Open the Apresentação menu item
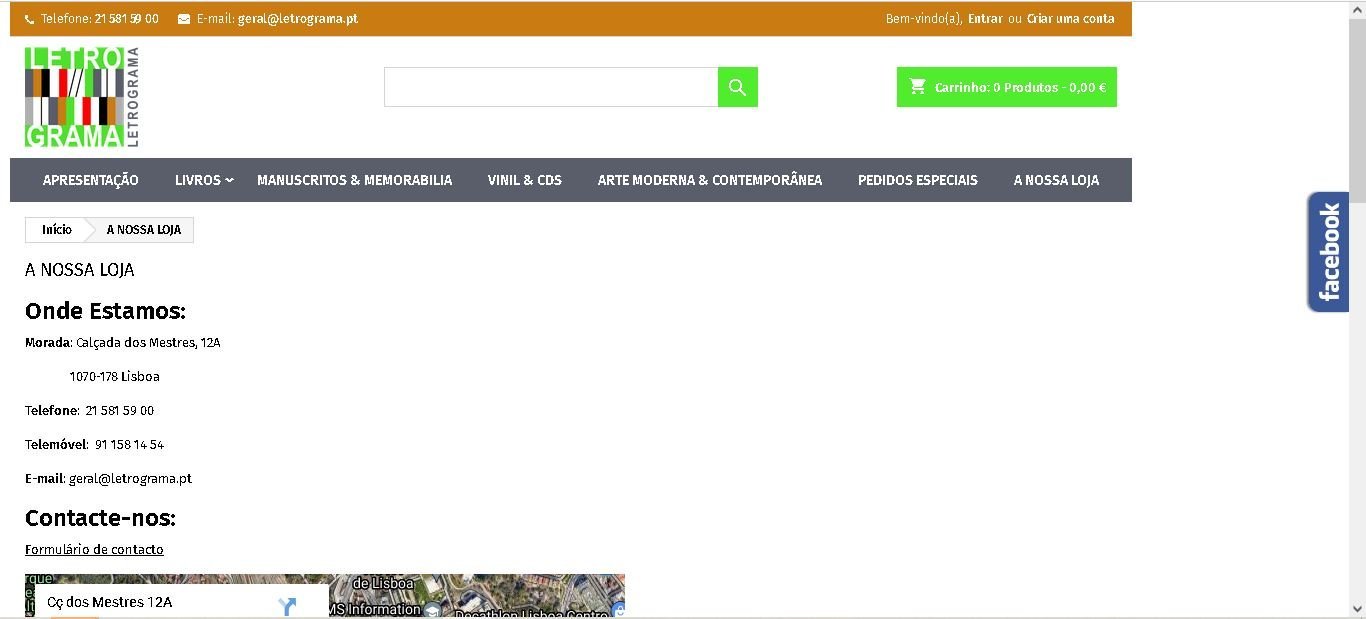The height and width of the screenshot is (619, 1366). click(x=91, y=180)
